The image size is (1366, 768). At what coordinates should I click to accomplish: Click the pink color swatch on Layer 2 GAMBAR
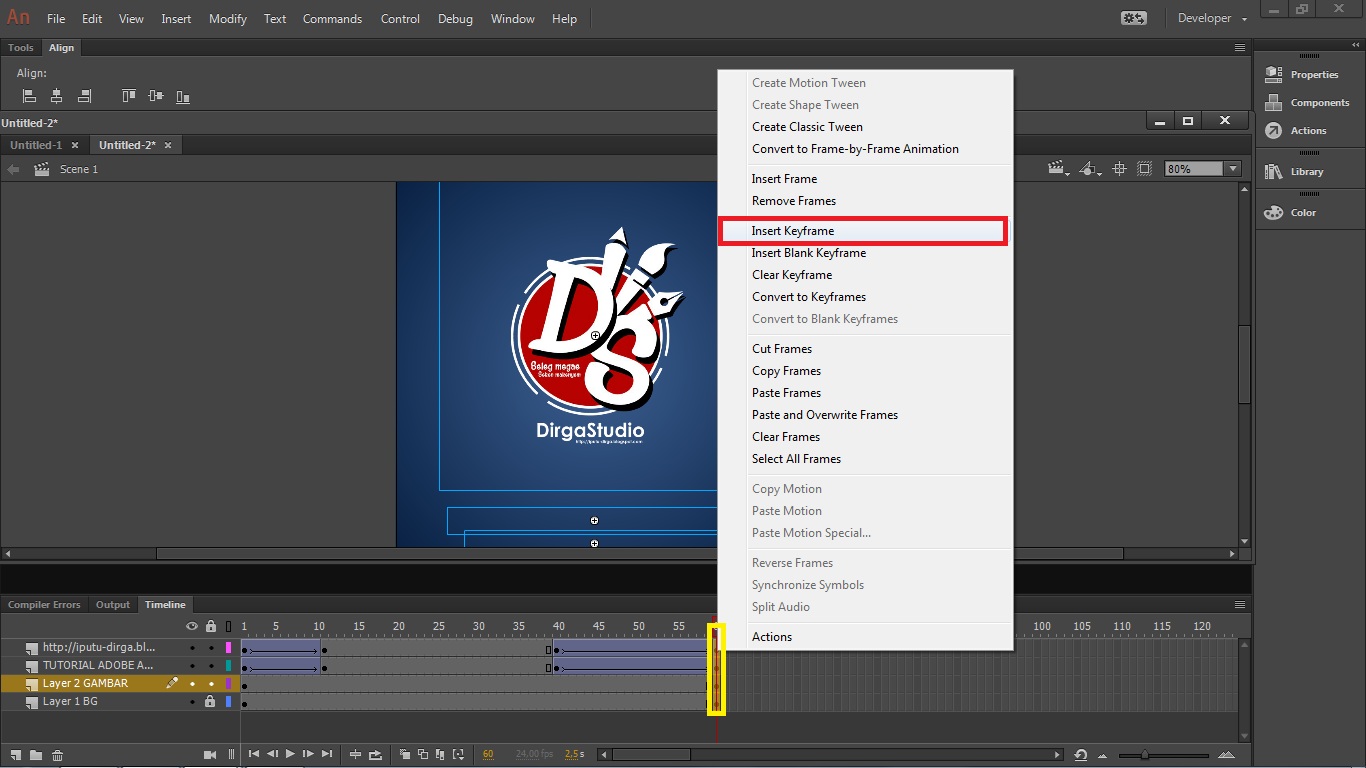228,683
